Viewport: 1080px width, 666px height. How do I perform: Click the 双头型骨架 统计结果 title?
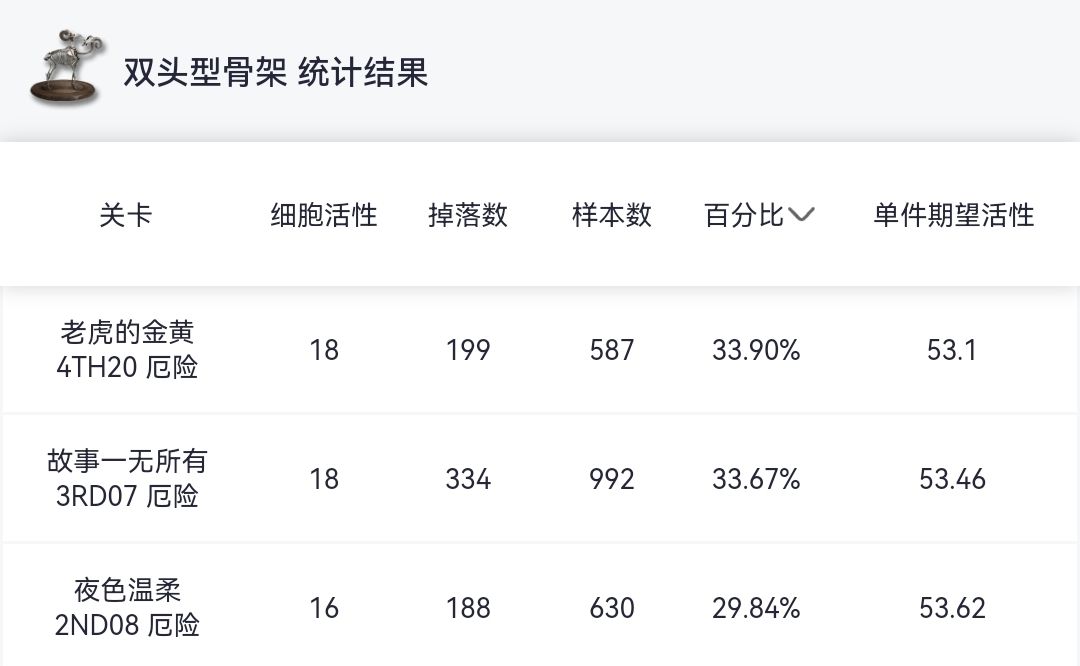276,73
